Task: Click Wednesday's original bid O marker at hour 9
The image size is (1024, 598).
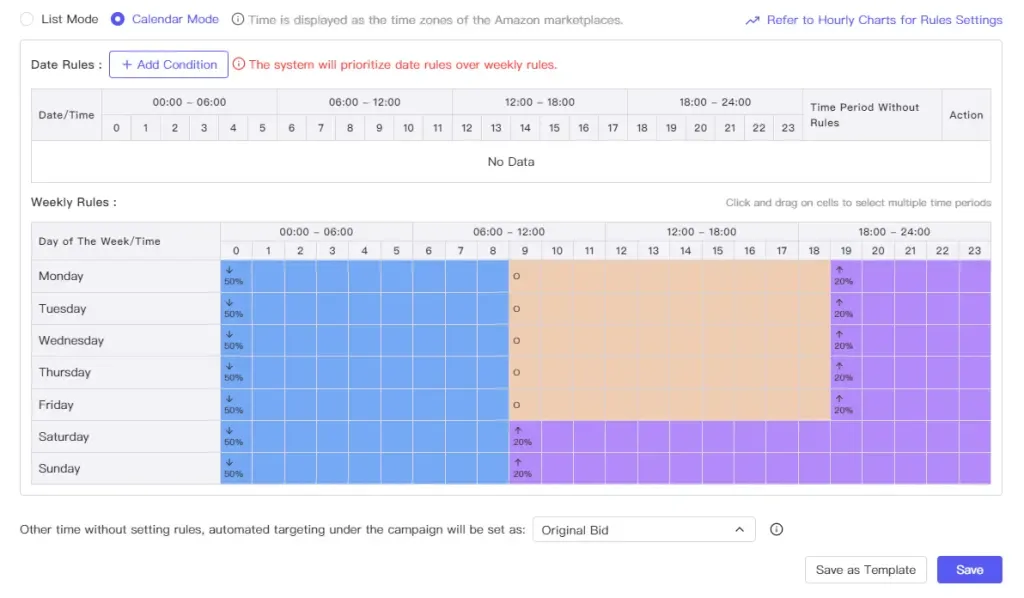Action: point(517,340)
